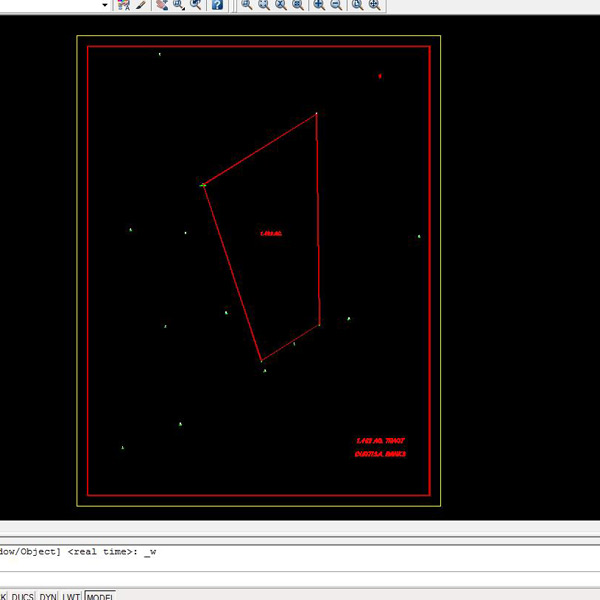The height and width of the screenshot is (600, 600).
Task: Activate the Pan realtime hand icon
Action: (162, 5)
